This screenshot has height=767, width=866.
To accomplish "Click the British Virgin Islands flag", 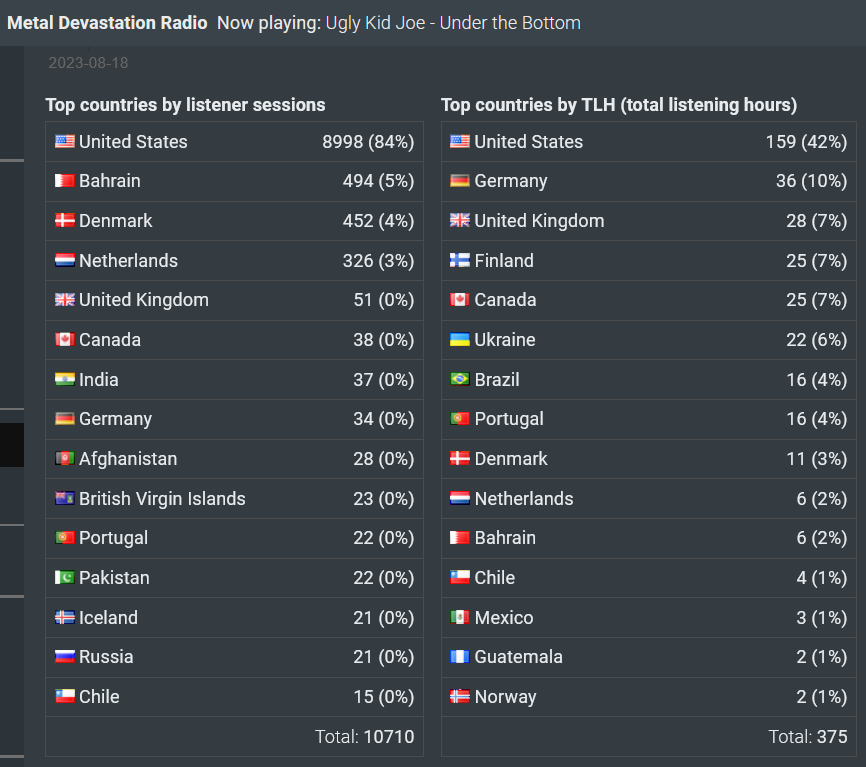I will click(x=65, y=498).
